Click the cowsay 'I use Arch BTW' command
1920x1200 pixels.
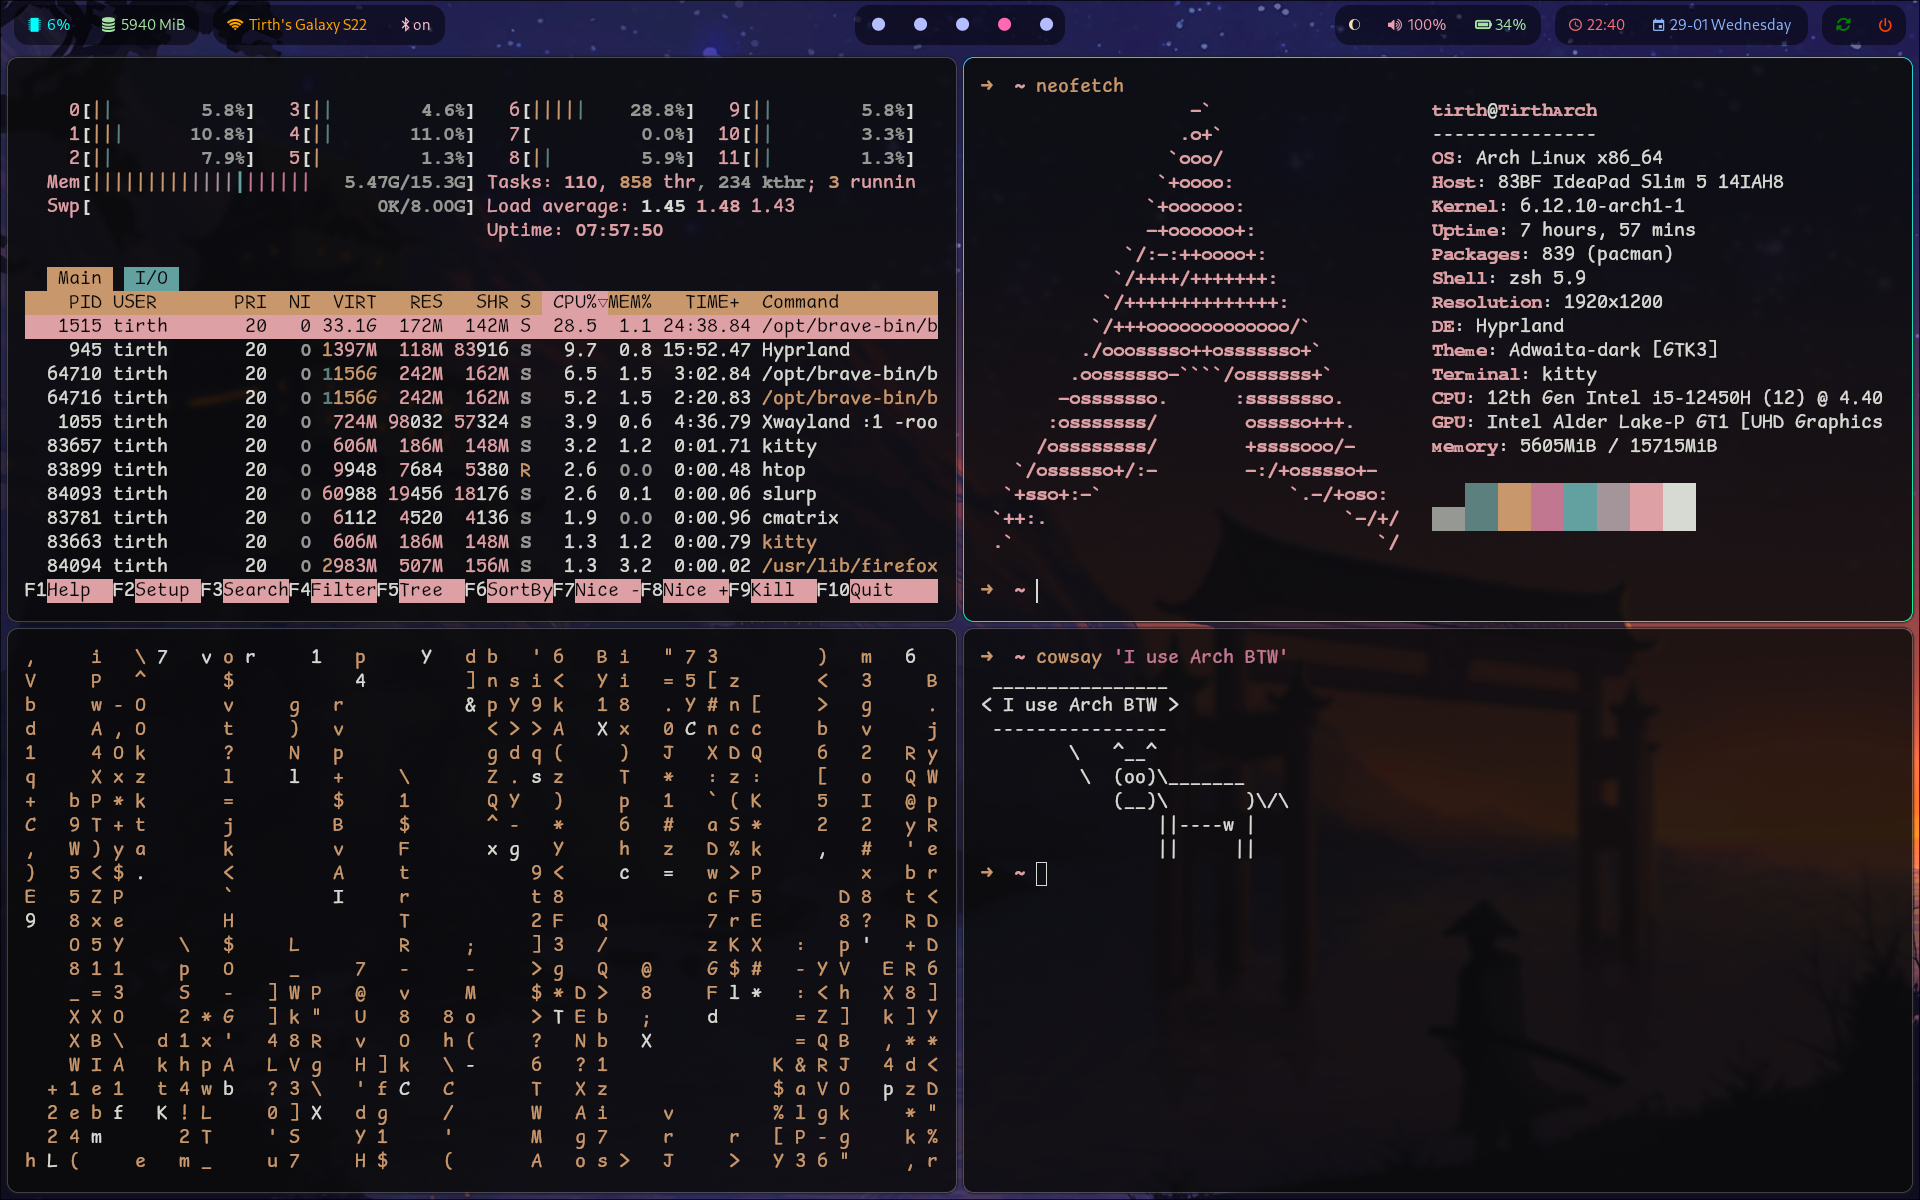point(1162,657)
